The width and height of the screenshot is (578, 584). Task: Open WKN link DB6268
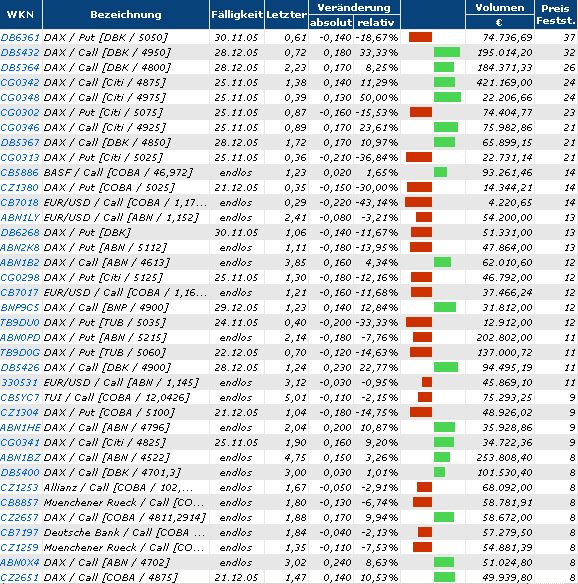tap(20, 232)
